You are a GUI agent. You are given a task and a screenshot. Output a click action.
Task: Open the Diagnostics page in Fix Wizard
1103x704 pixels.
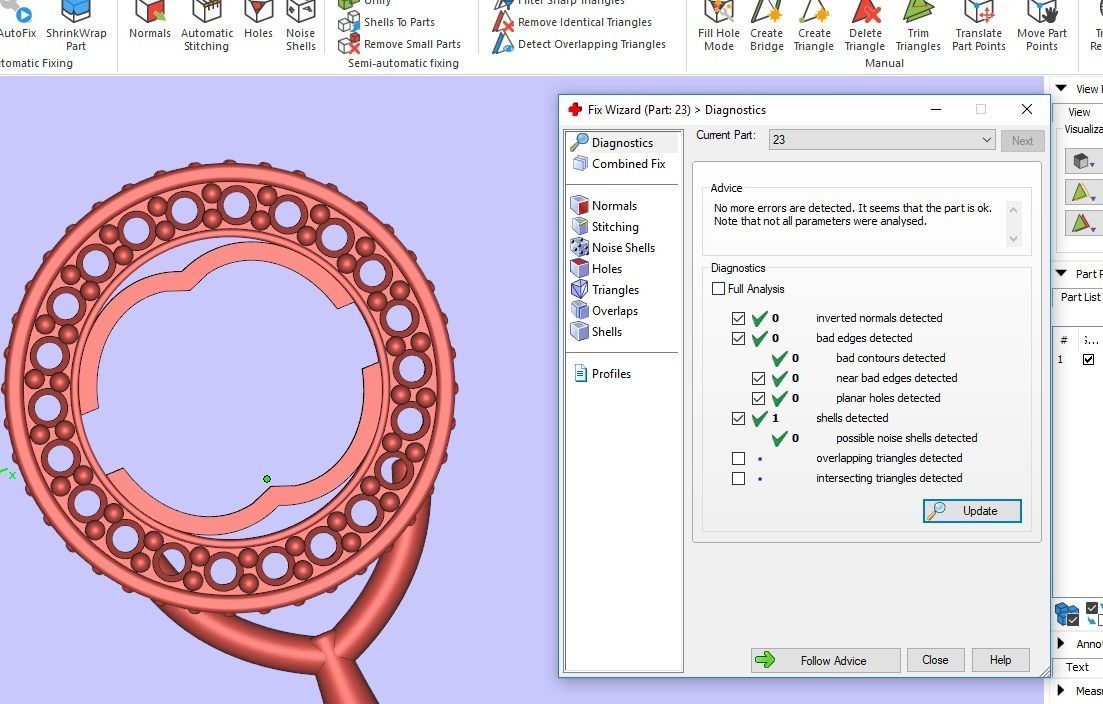click(622, 143)
